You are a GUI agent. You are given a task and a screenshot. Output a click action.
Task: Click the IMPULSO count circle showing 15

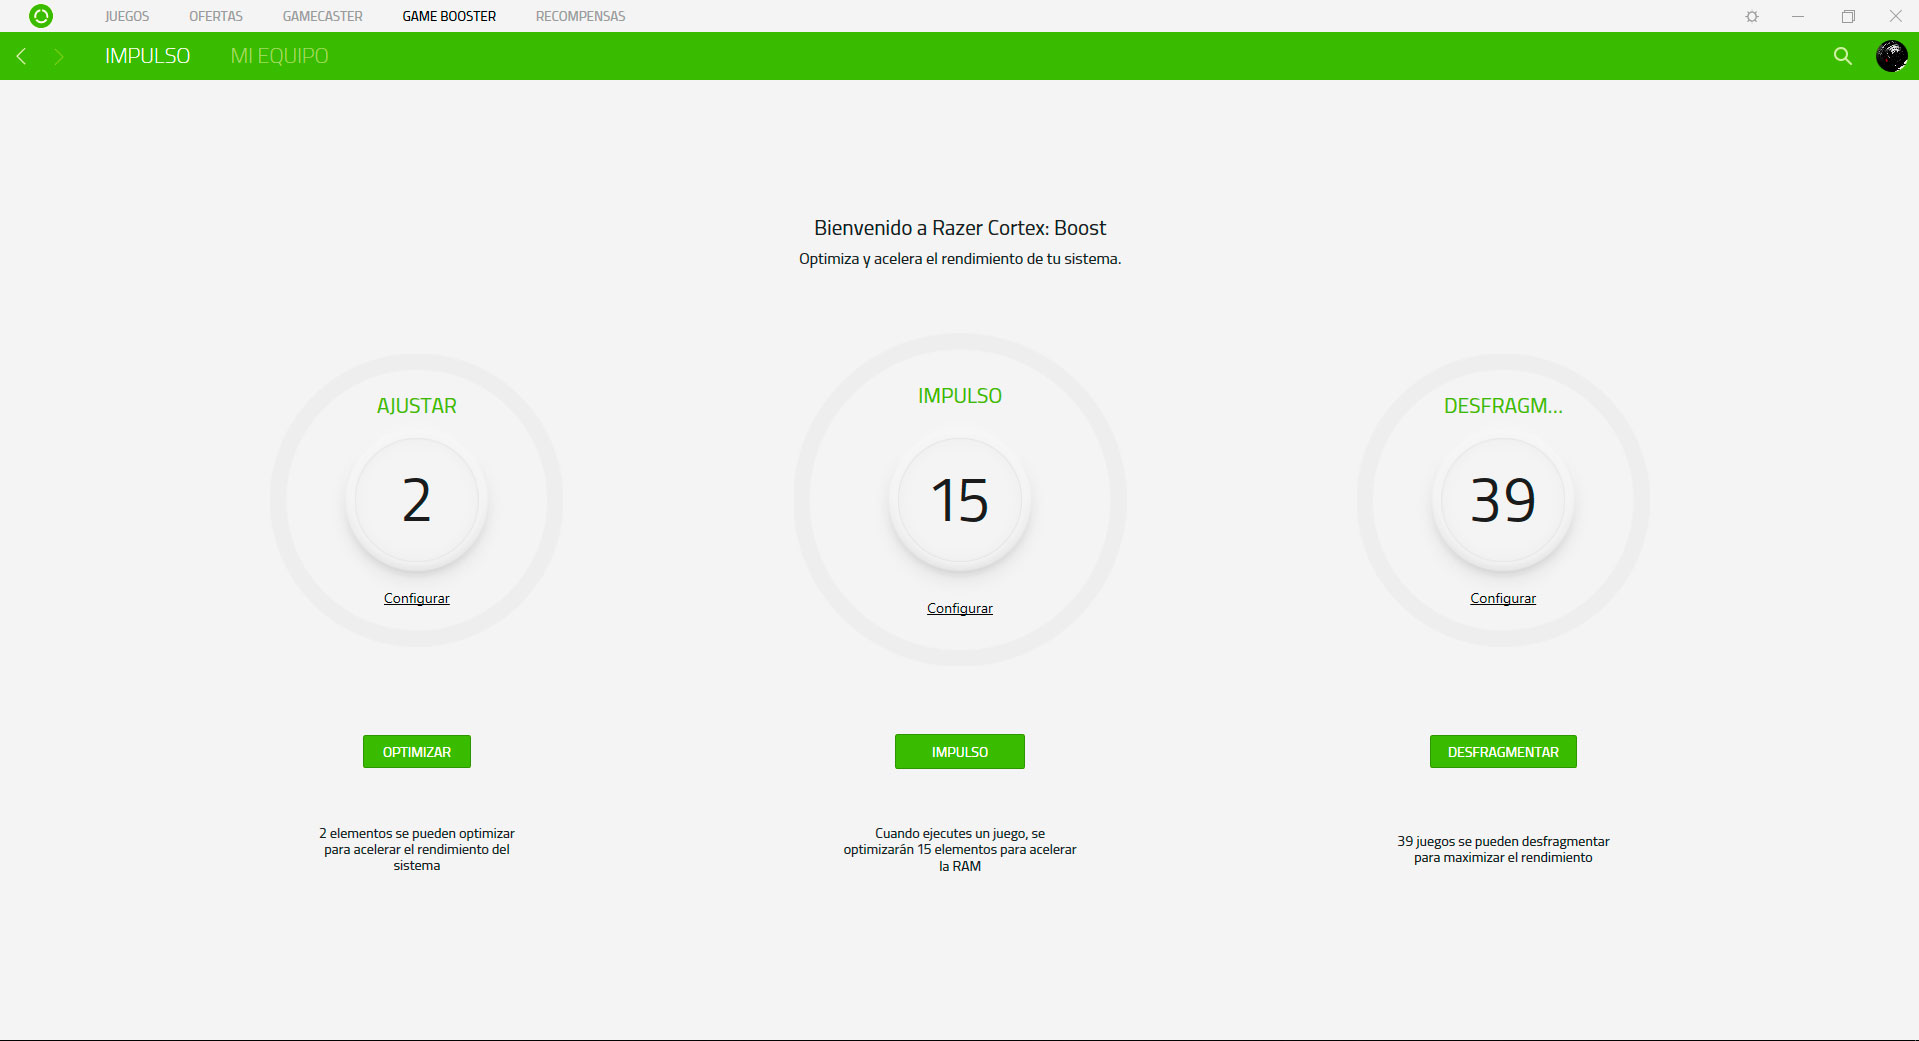pos(960,500)
